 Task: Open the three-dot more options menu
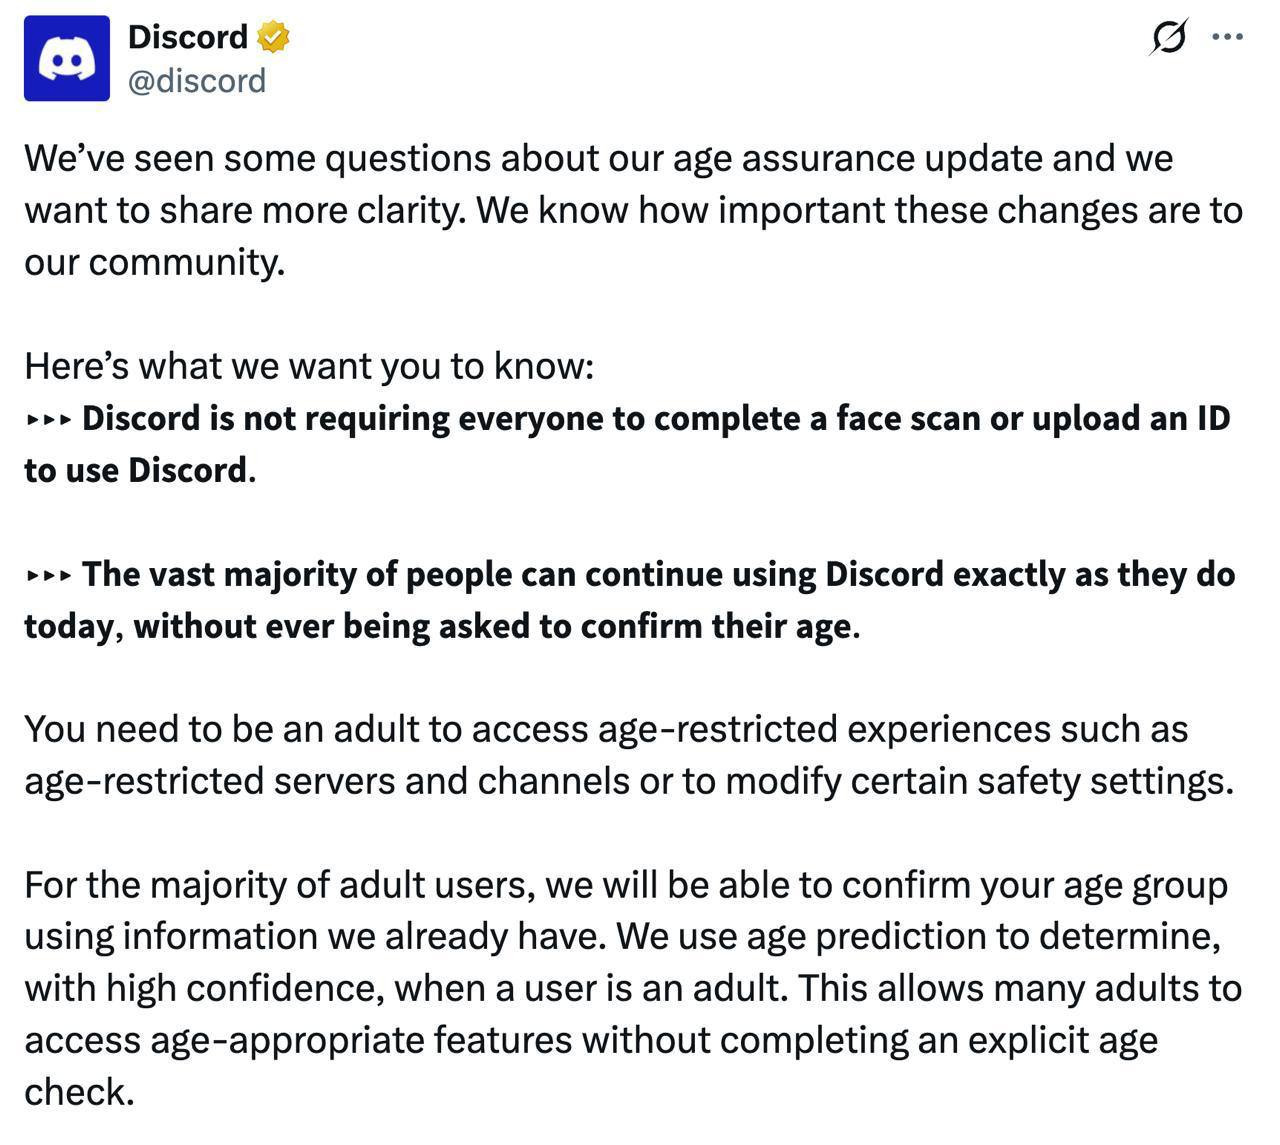[1227, 37]
